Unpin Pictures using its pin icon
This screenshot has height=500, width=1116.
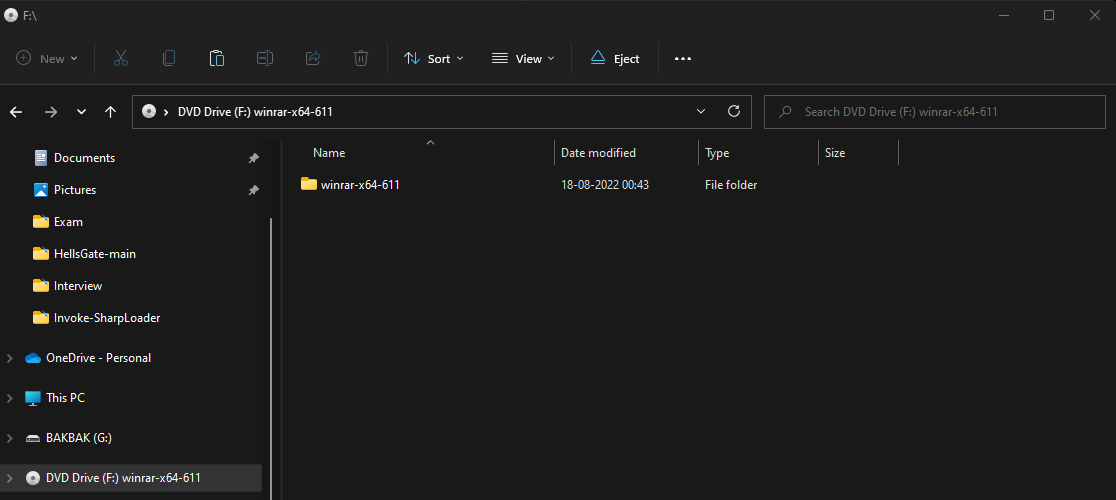(253, 190)
